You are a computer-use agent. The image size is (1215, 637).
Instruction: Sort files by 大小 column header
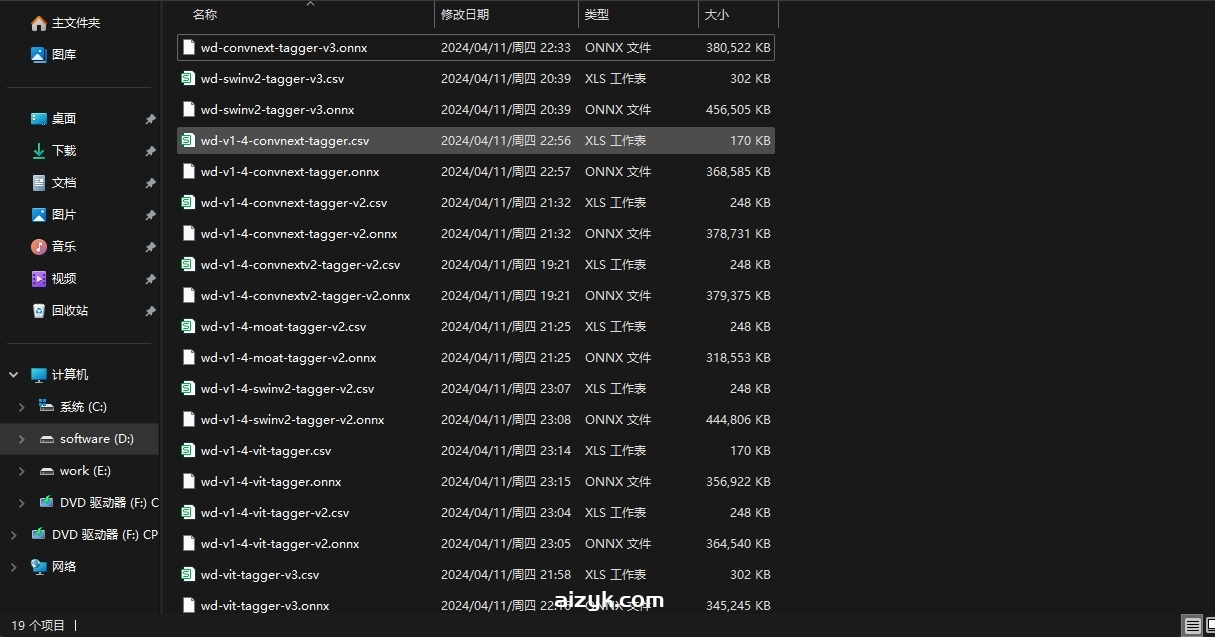tap(717, 15)
